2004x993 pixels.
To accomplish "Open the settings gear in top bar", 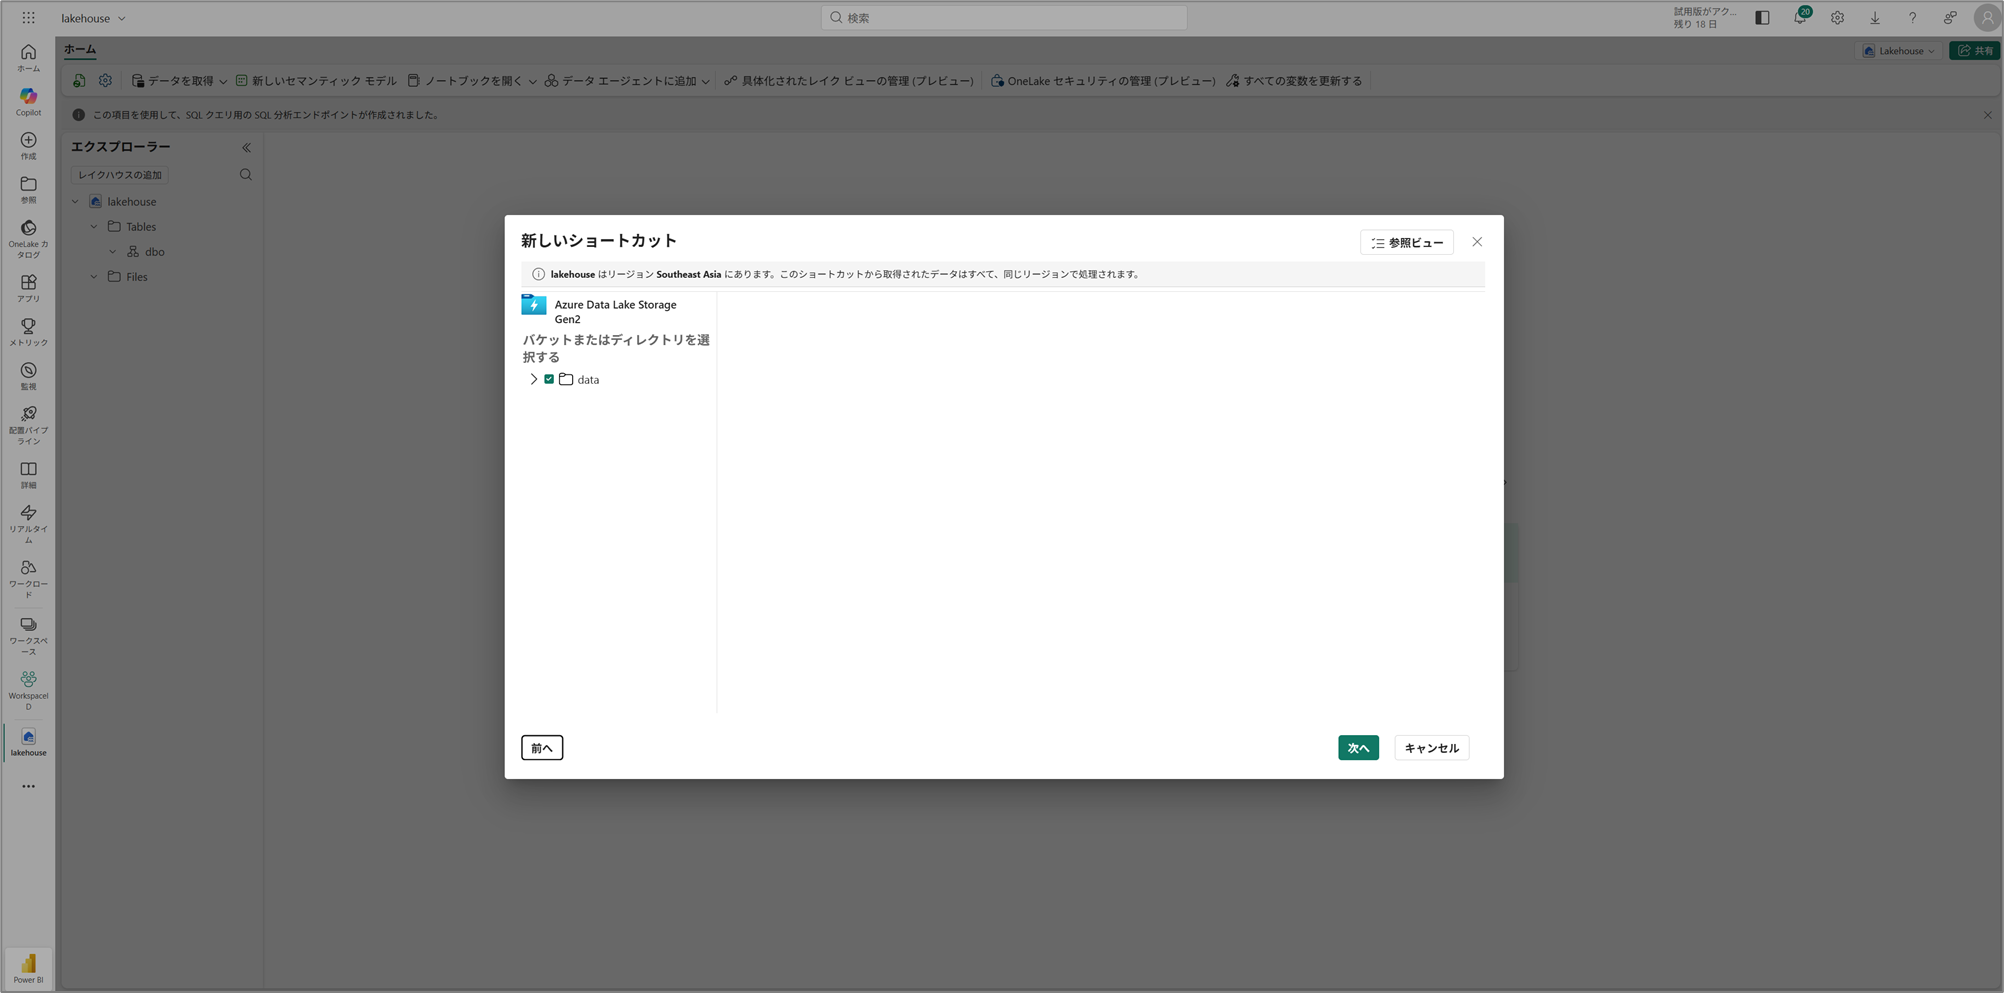I will point(1837,18).
